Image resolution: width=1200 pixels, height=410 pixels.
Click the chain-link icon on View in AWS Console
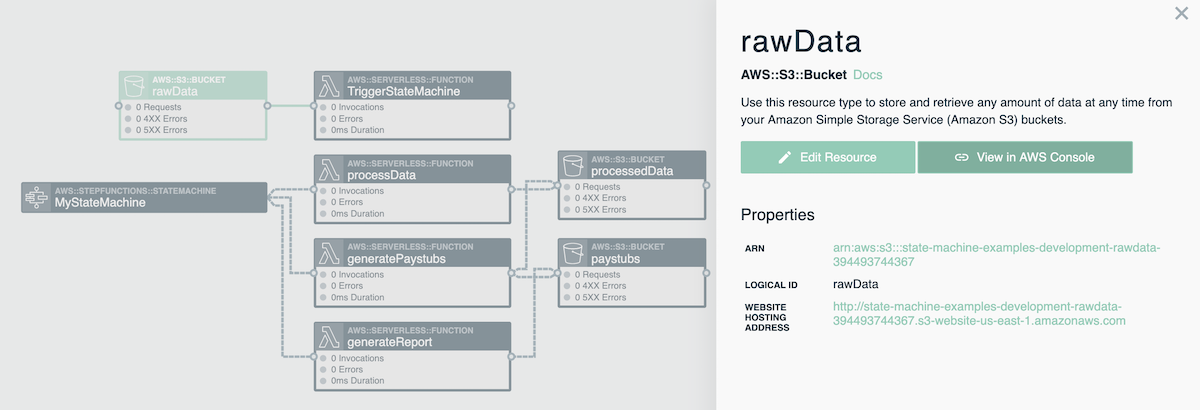[962, 157]
